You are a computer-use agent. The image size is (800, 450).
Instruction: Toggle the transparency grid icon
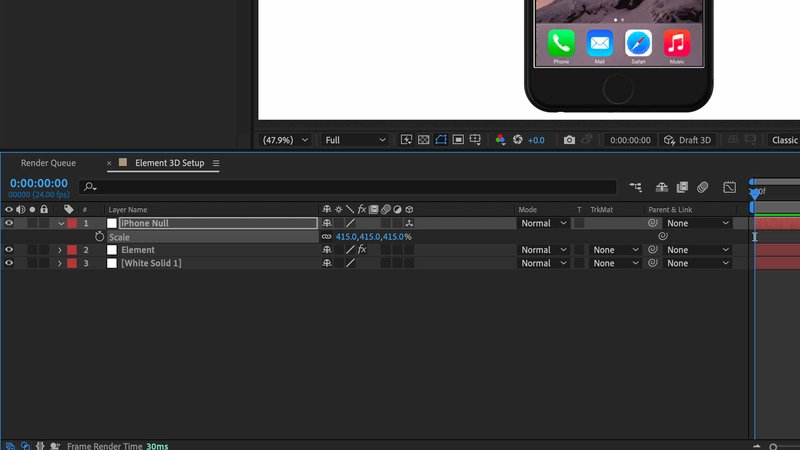click(x=424, y=140)
